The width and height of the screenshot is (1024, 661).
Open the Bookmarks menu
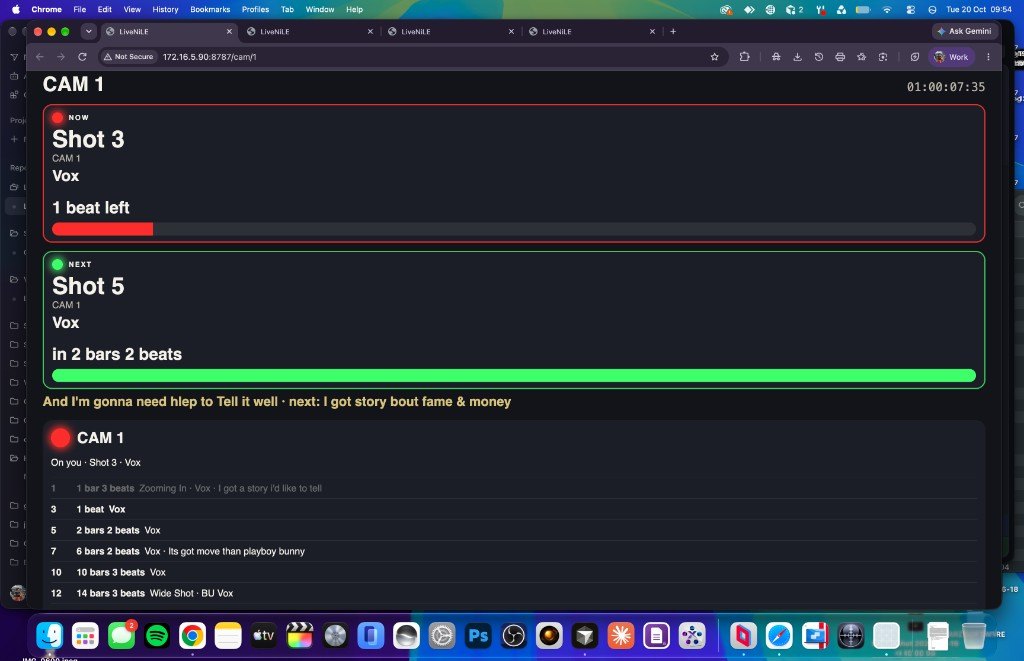point(210,10)
